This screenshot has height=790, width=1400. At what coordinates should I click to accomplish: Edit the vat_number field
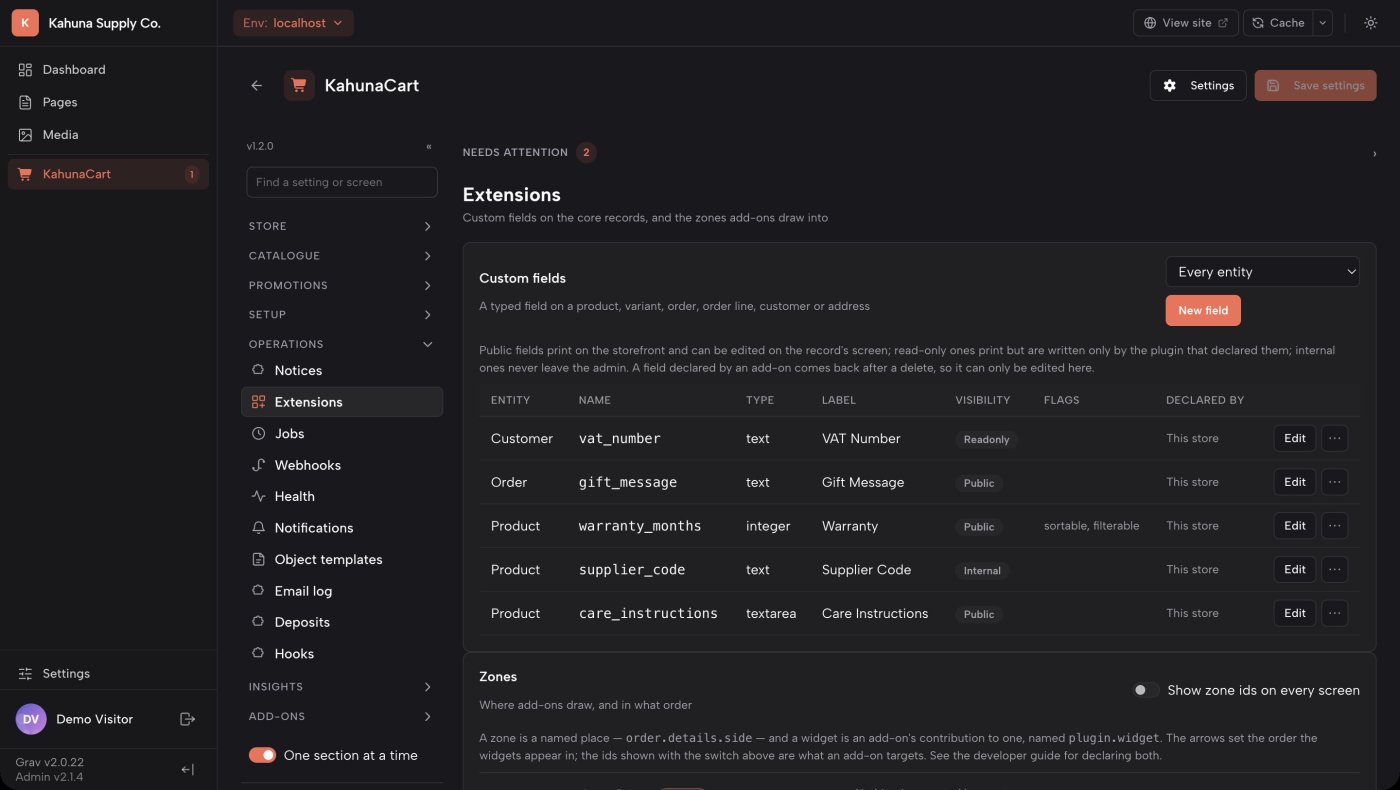tap(1295, 438)
